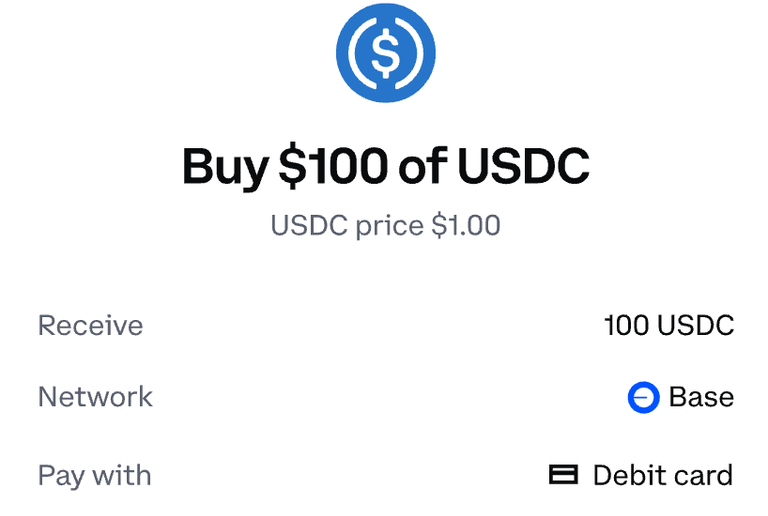This screenshot has height=516, width=768.
Task: Click the Pay with label
Action: tap(95, 476)
